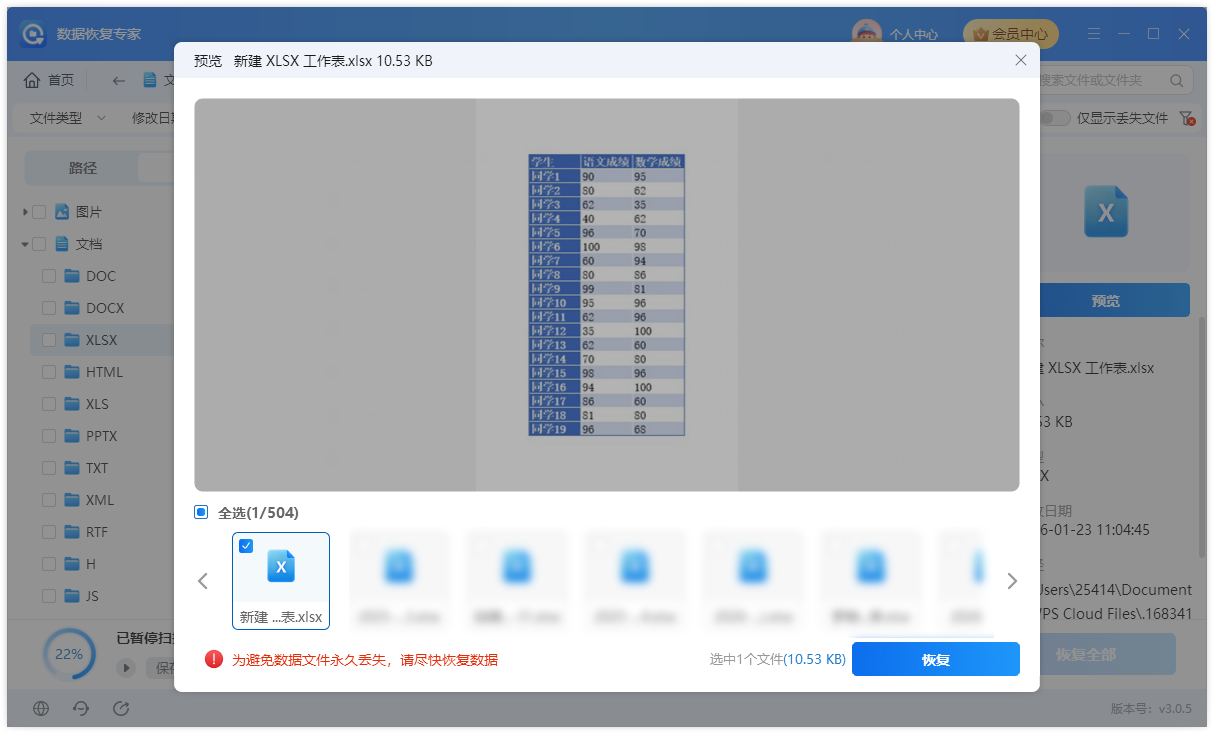Select the RTF folder icon
The image size is (1214, 734).
point(72,532)
